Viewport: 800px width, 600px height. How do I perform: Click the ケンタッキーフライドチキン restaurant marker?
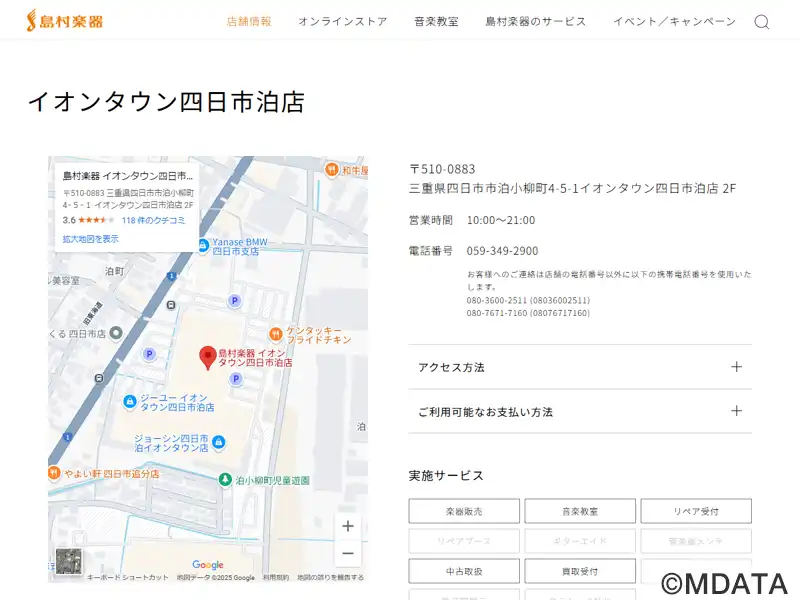[276, 334]
